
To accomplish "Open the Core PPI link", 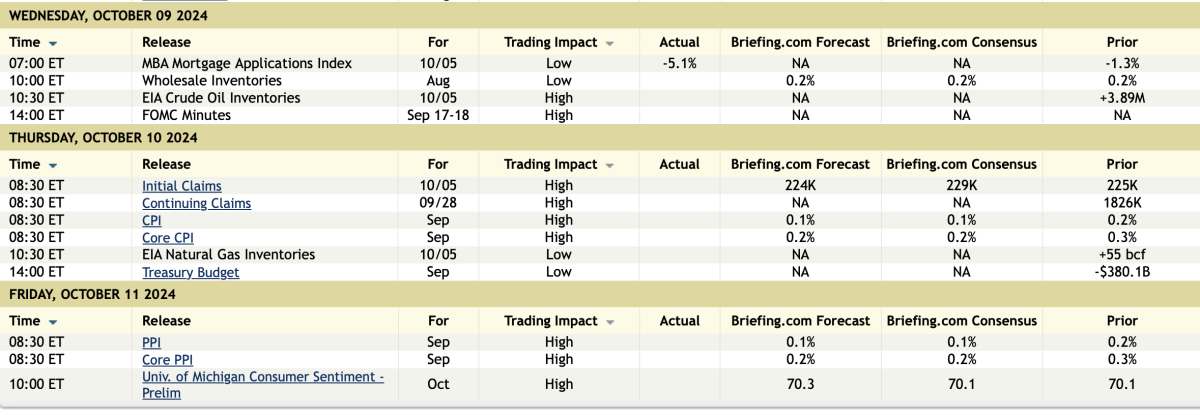I will 167,359.
